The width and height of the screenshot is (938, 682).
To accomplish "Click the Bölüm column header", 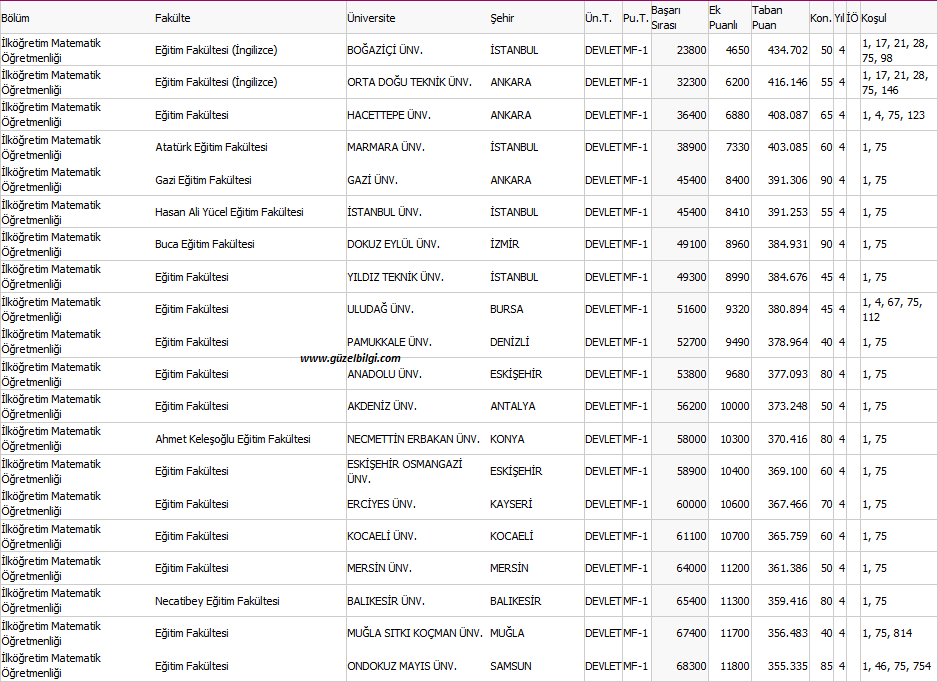I will point(15,18).
